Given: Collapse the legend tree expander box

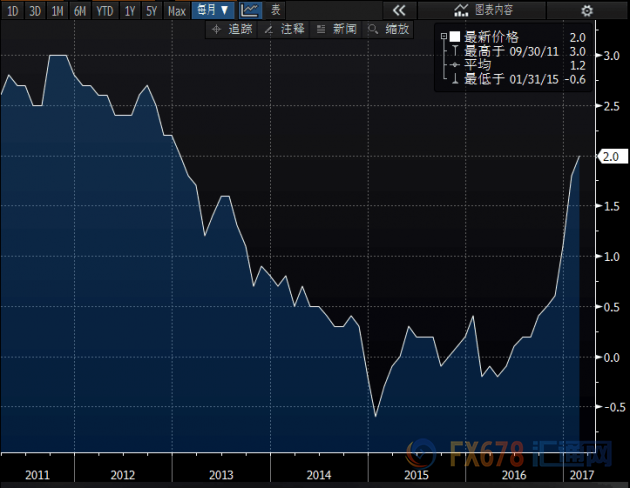Looking at the screenshot, I should [x=443, y=37].
